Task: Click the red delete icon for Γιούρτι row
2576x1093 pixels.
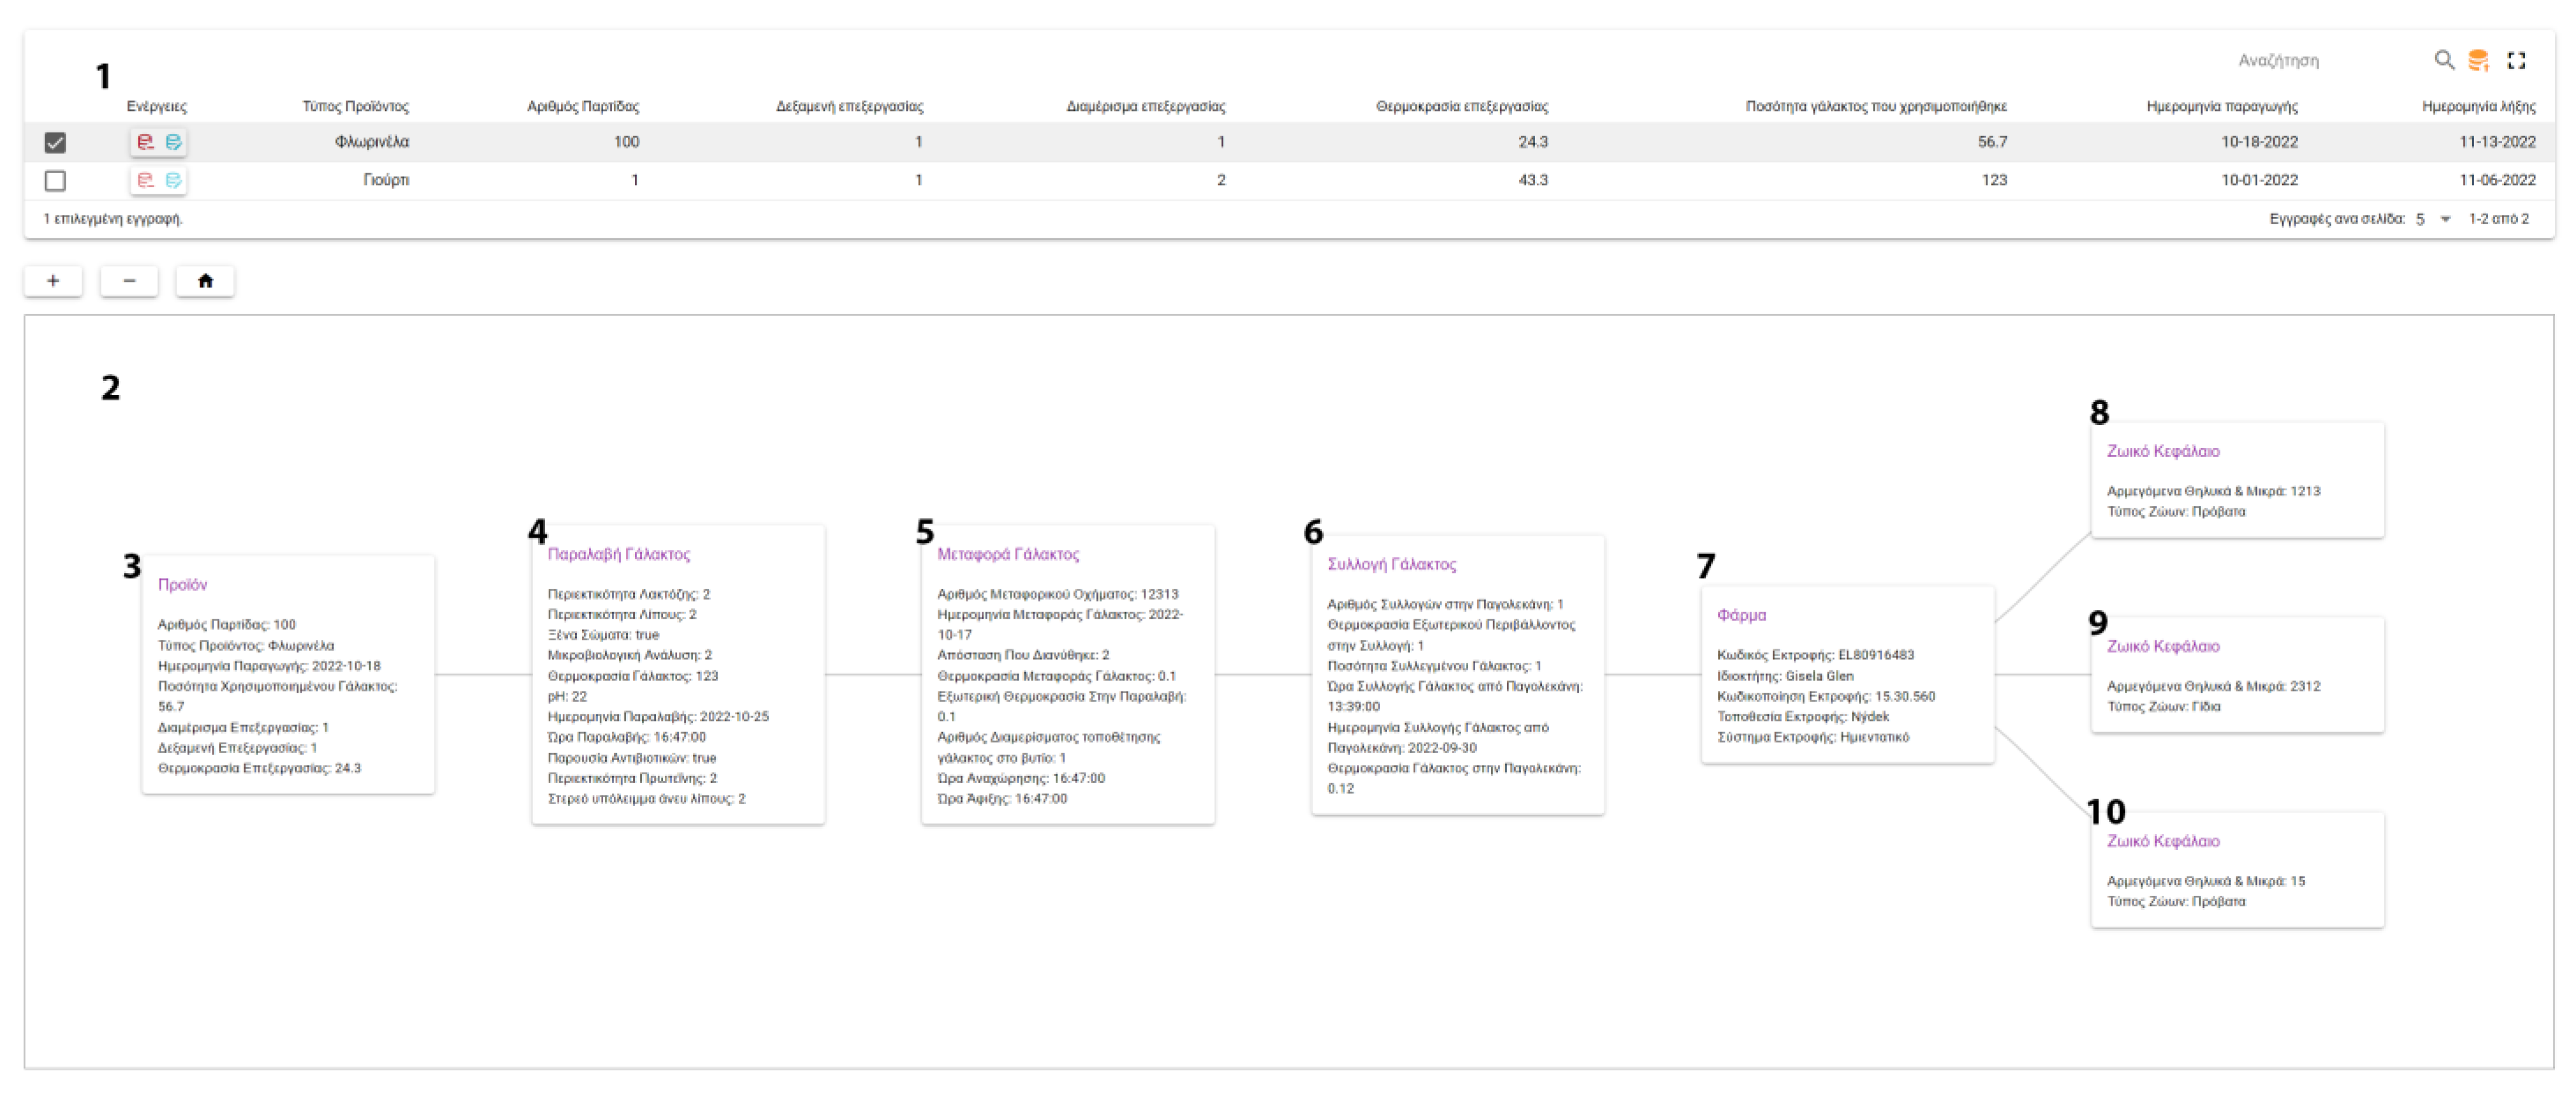Action: (145, 180)
